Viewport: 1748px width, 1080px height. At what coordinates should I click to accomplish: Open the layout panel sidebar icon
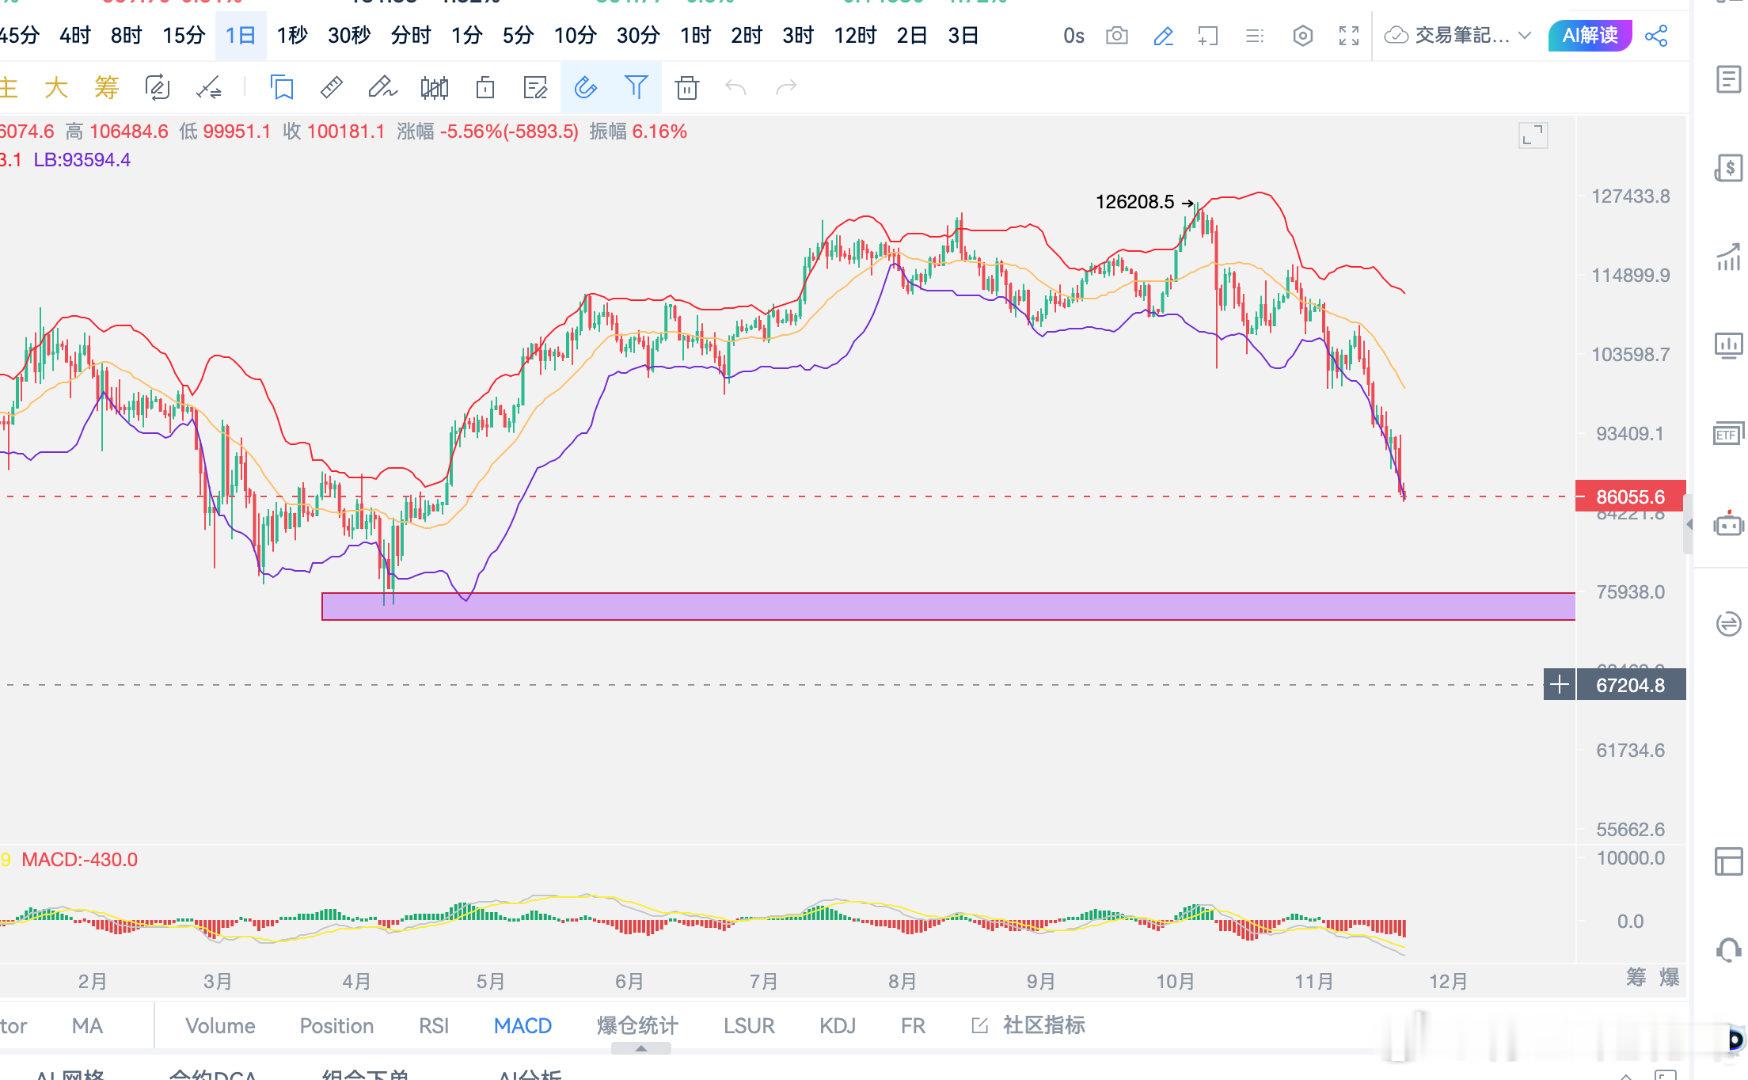1729,861
